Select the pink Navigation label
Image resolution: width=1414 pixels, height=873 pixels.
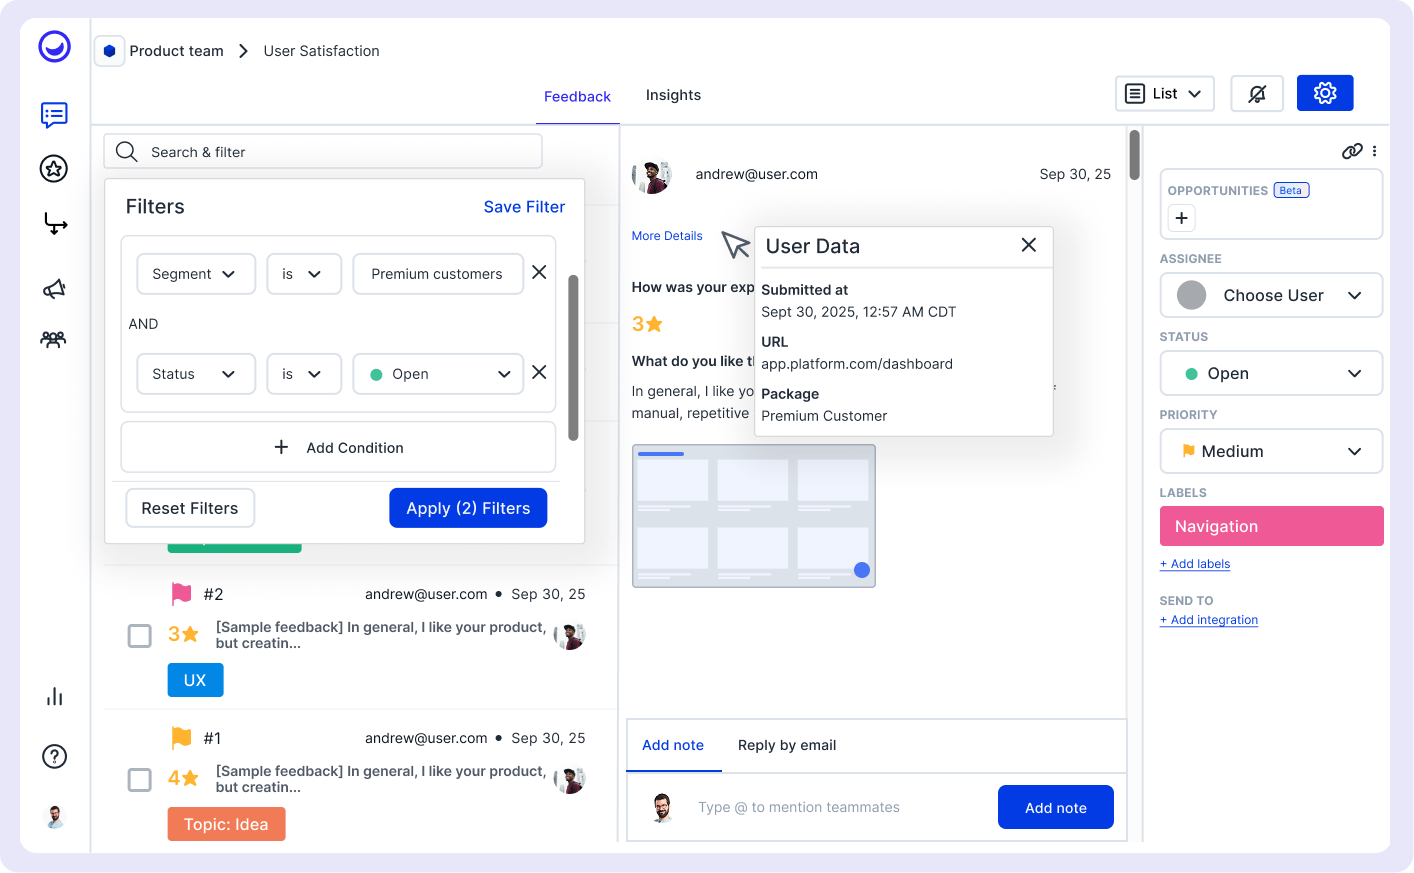[x=1271, y=526]
